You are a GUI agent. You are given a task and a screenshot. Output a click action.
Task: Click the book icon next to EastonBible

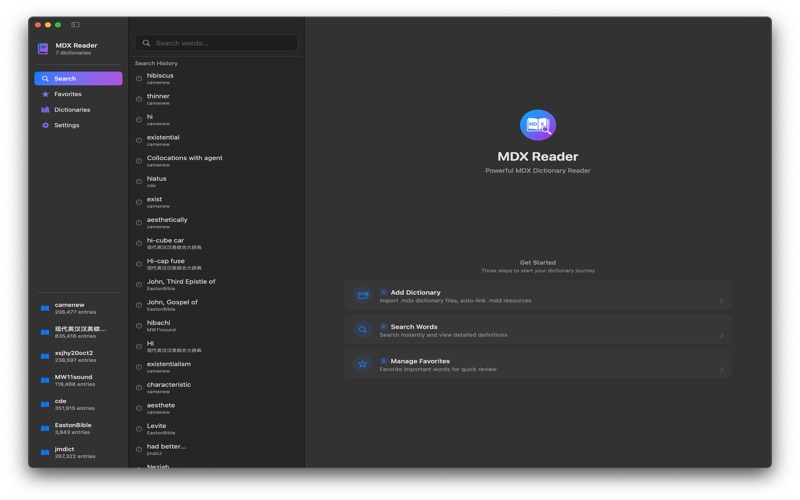coord(45,428)
